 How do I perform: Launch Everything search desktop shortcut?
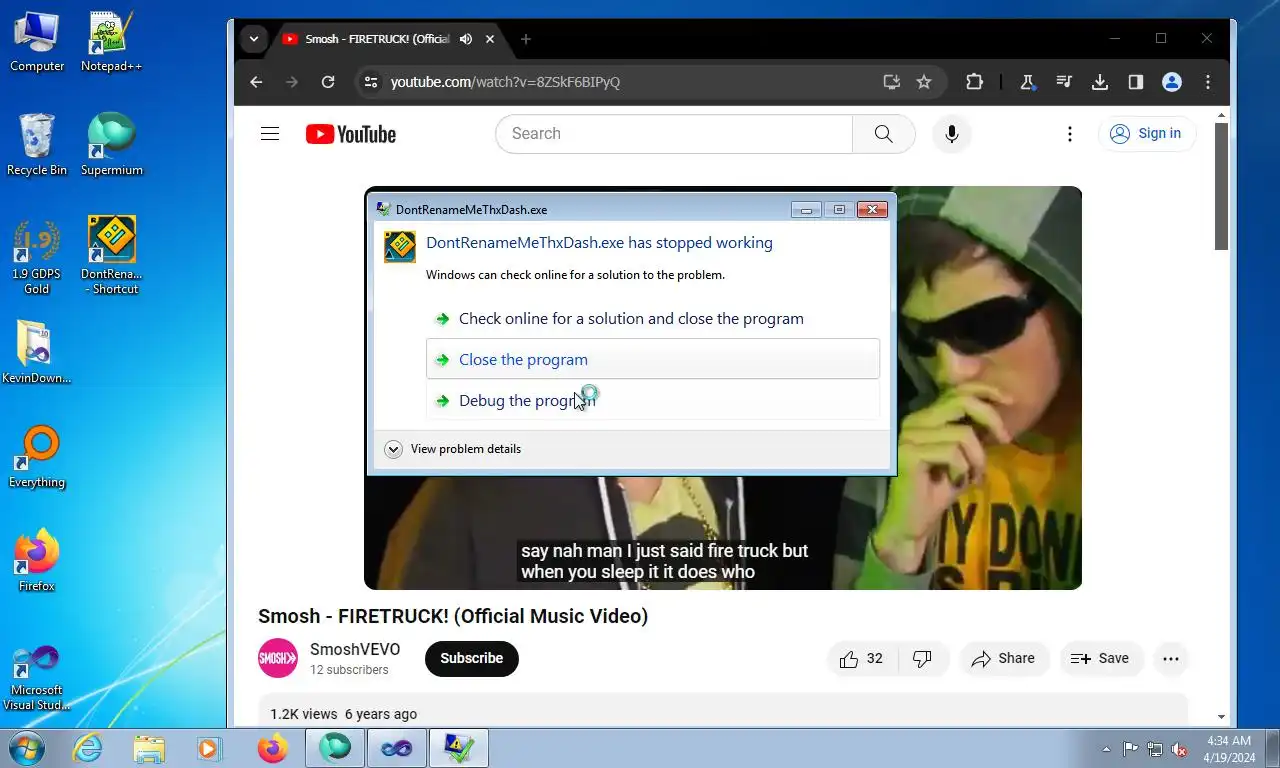point(37,457)
